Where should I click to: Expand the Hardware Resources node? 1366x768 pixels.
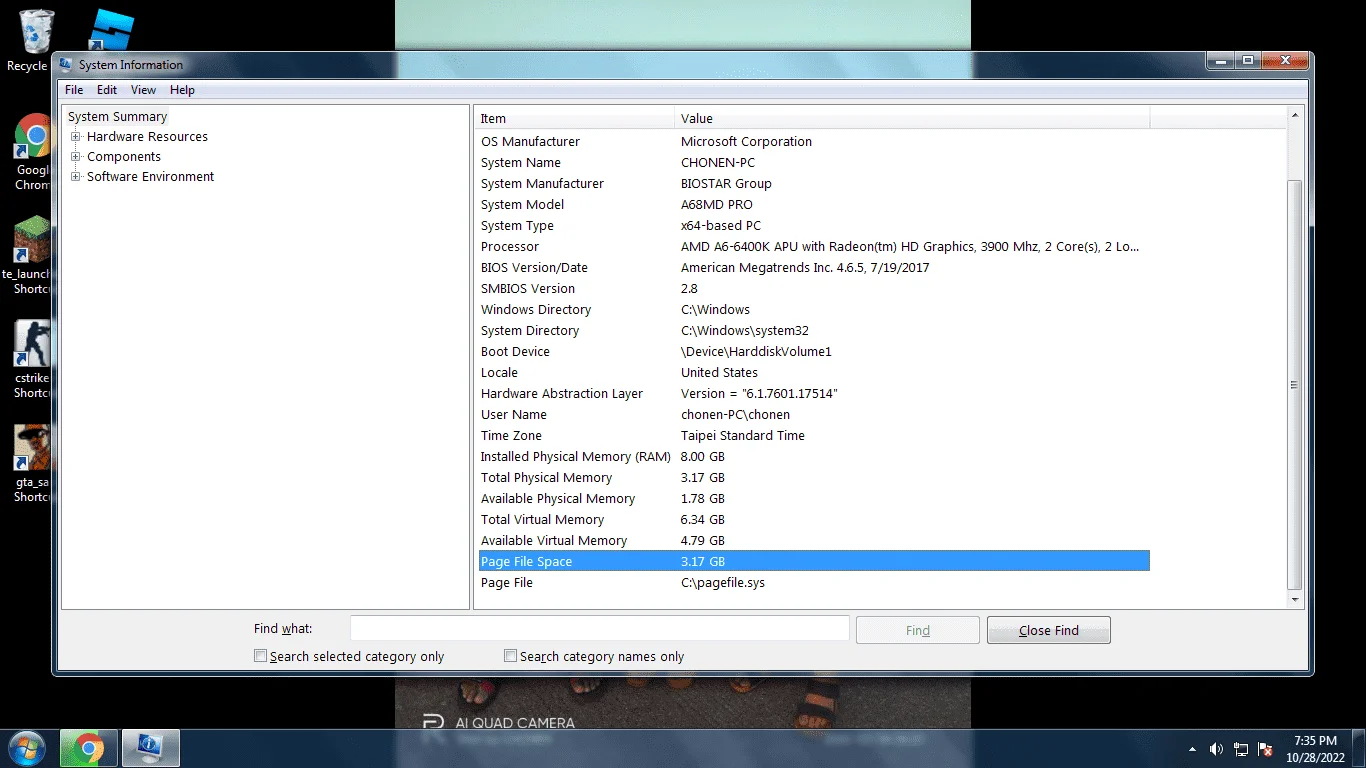(76, 137)
